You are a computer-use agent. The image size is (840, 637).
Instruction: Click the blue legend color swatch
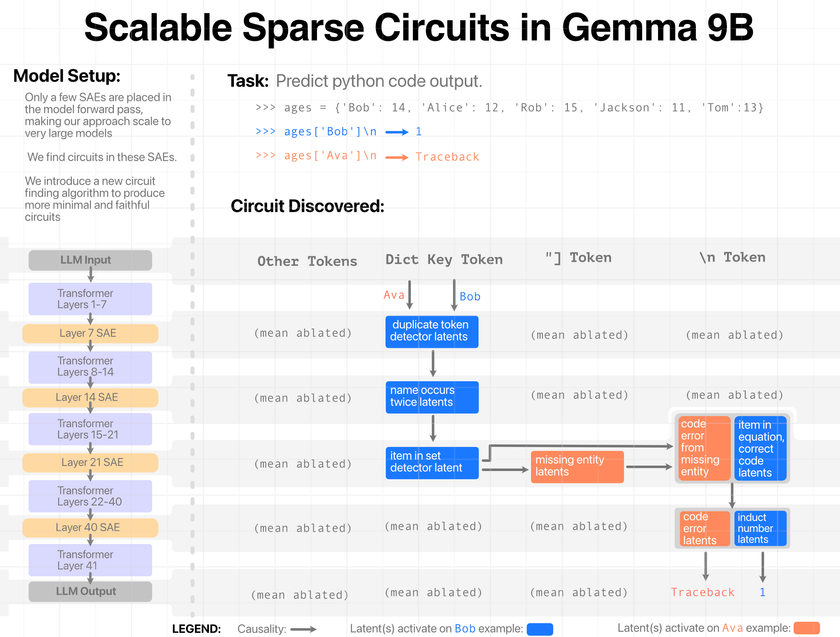[x=540, y=628]
